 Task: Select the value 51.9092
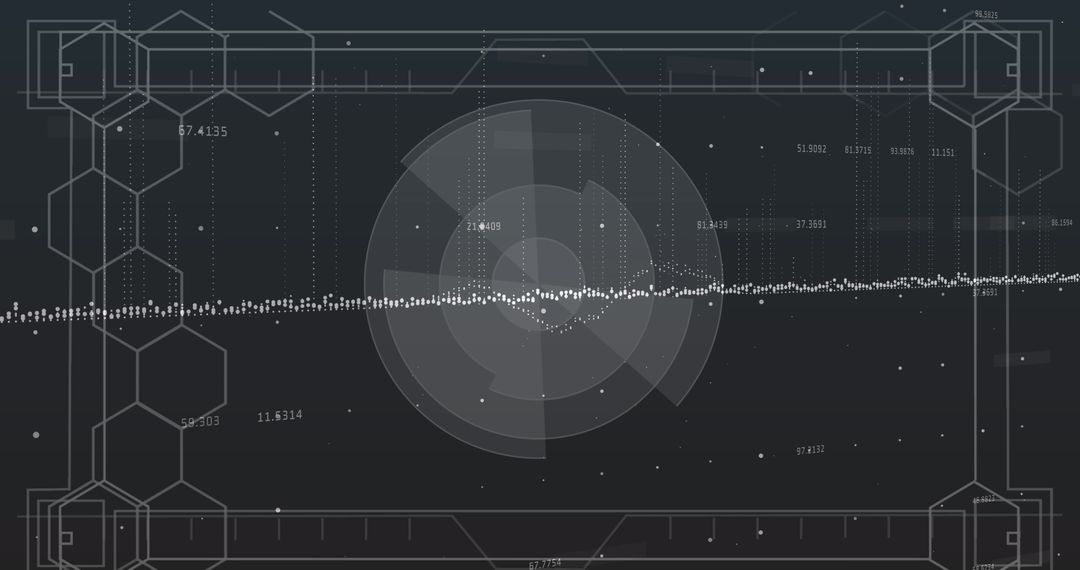point(811,149)
